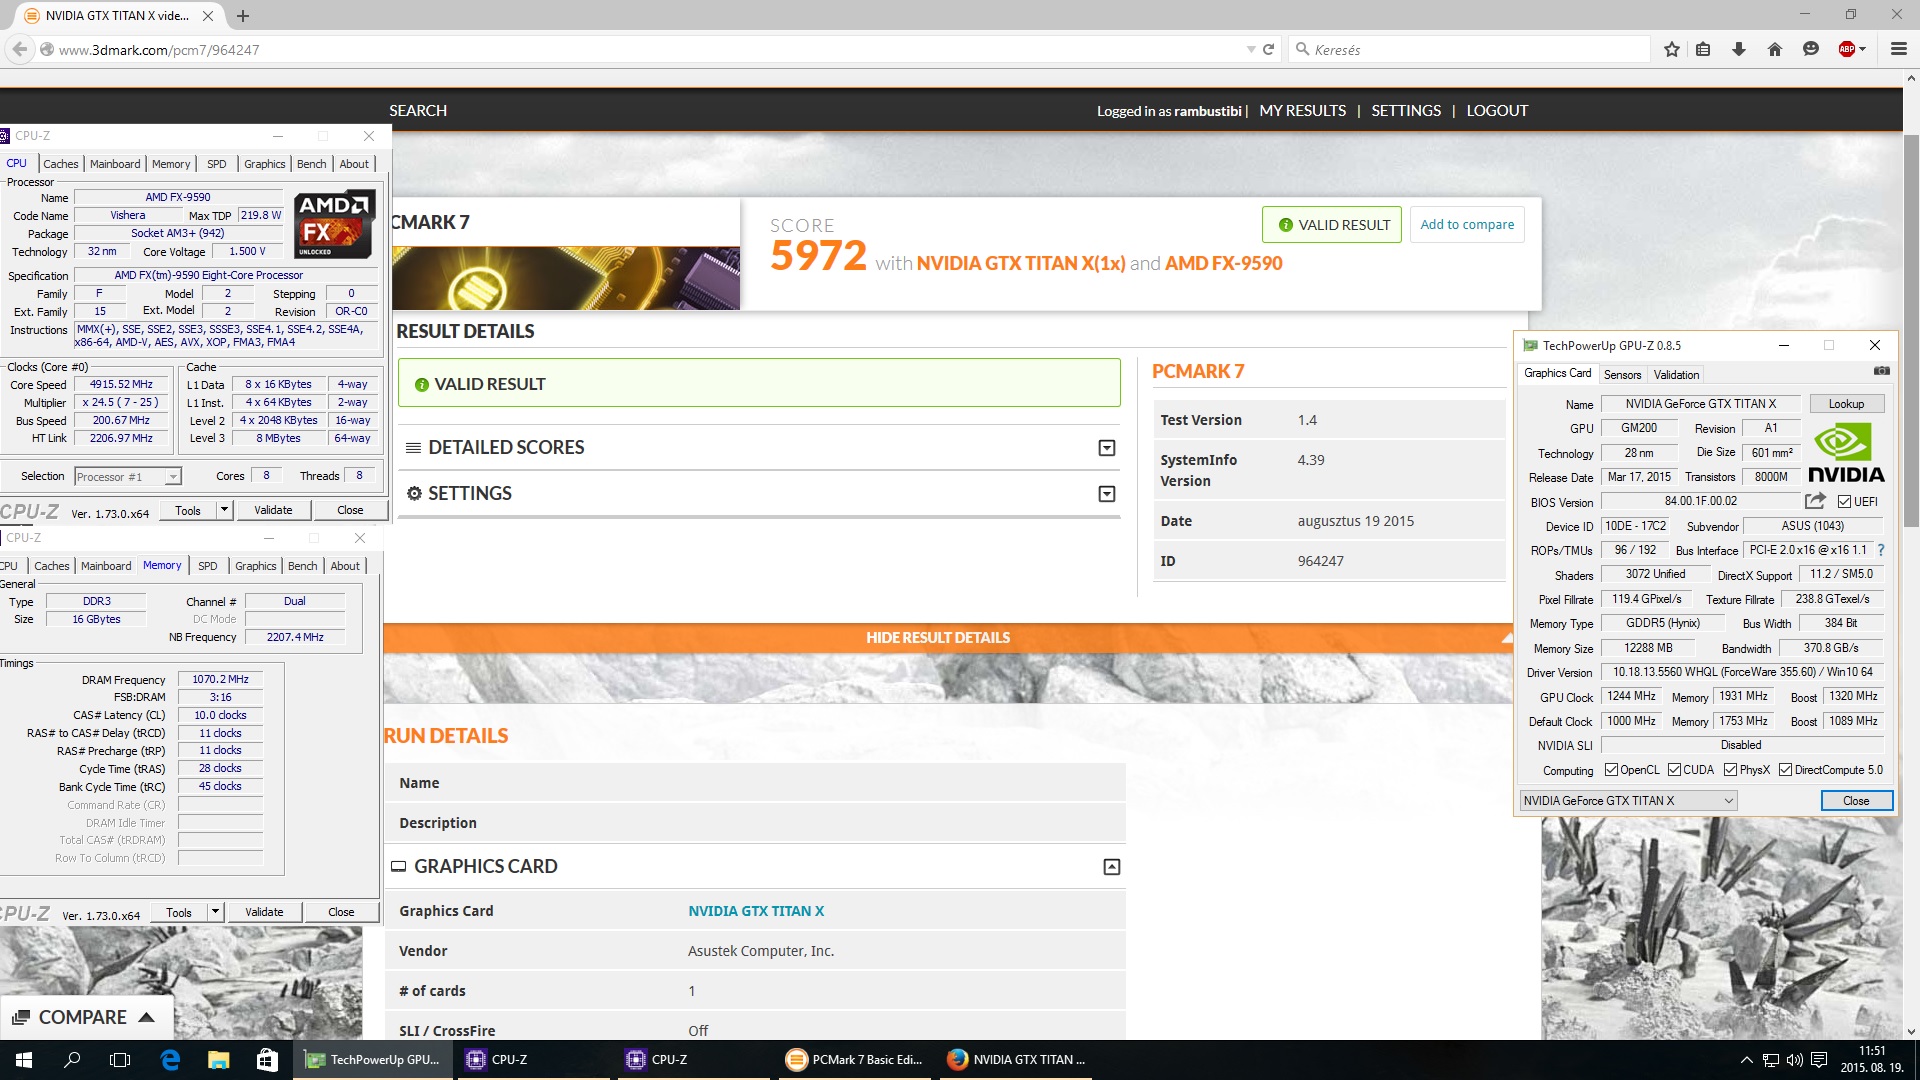Click the NVIDIA logo in GPU-Z
The height and width of the screenshot is (1080, 1920).
pyautogui.click(x=1846, y=453)
